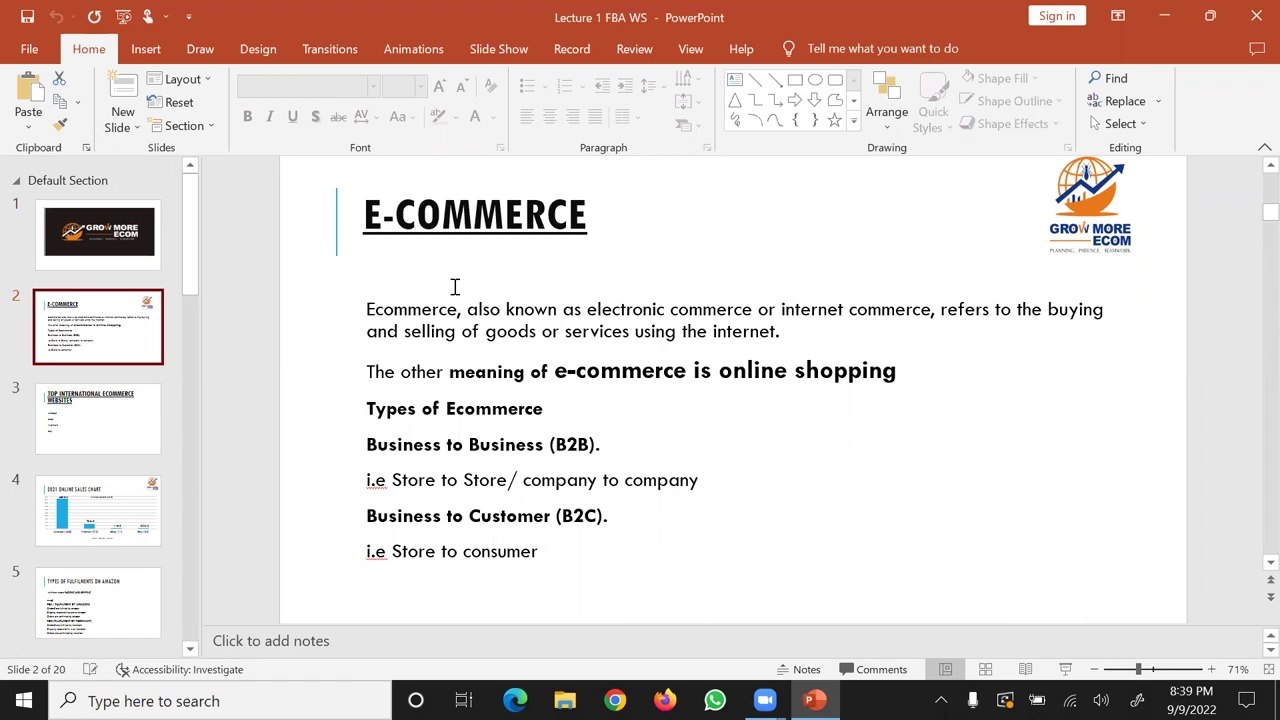Open the File tab
1280x720 pixels.
pos(29,49)
